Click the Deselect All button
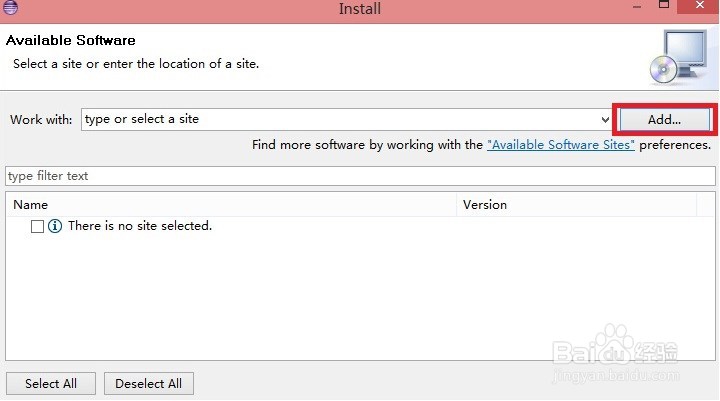Viewport: 720px width, 401px height. point(149,384)
